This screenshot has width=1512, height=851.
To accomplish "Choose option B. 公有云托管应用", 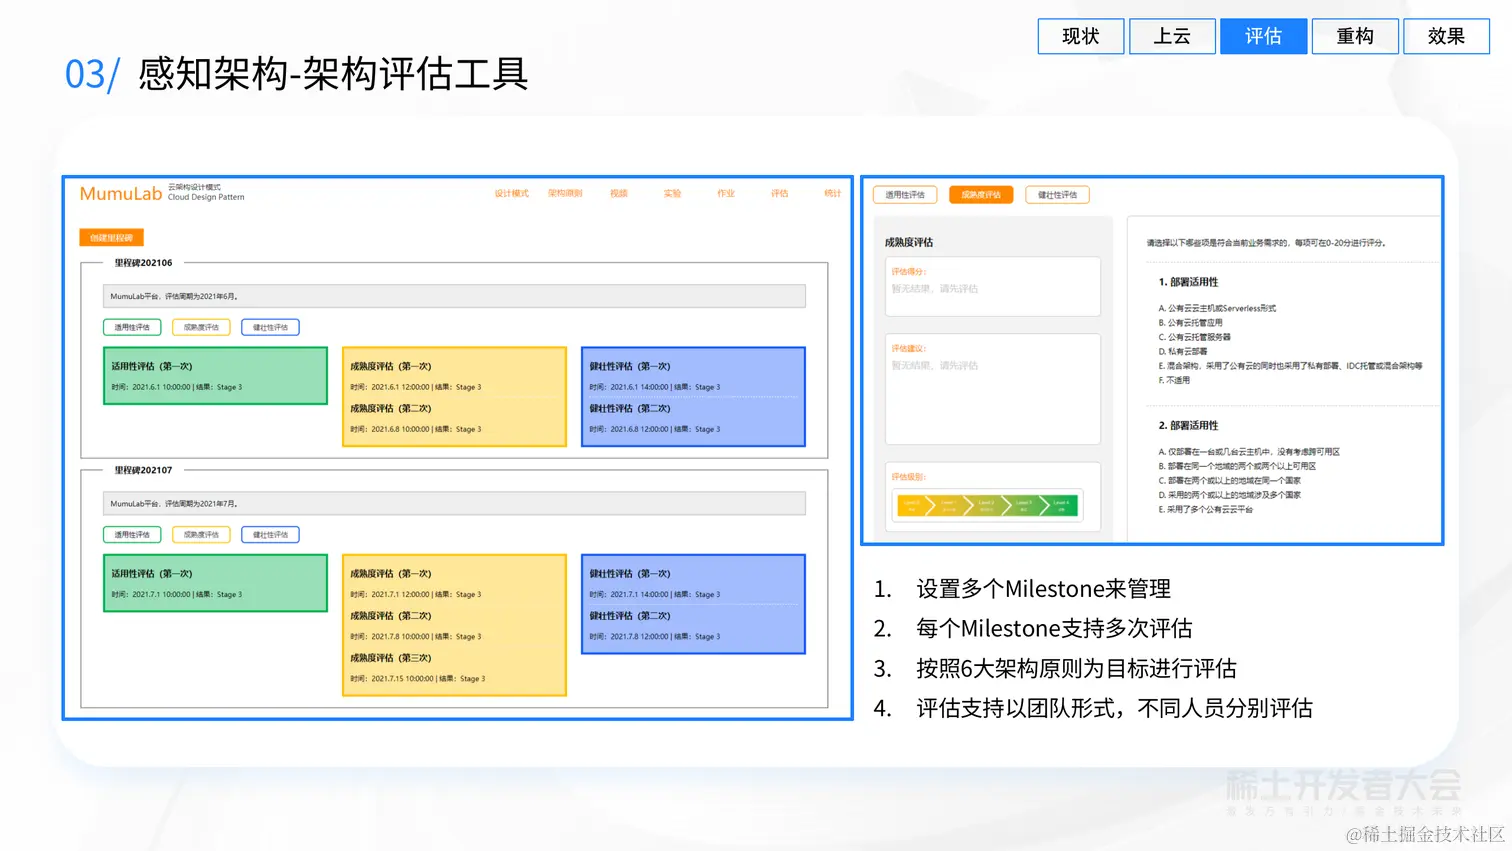I will pos(1190,323).
